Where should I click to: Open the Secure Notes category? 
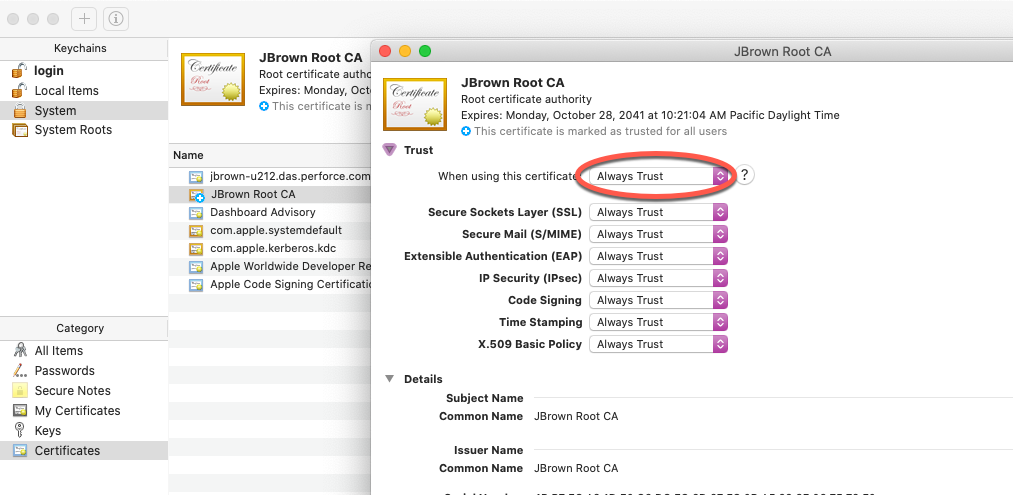pos(72,391)
